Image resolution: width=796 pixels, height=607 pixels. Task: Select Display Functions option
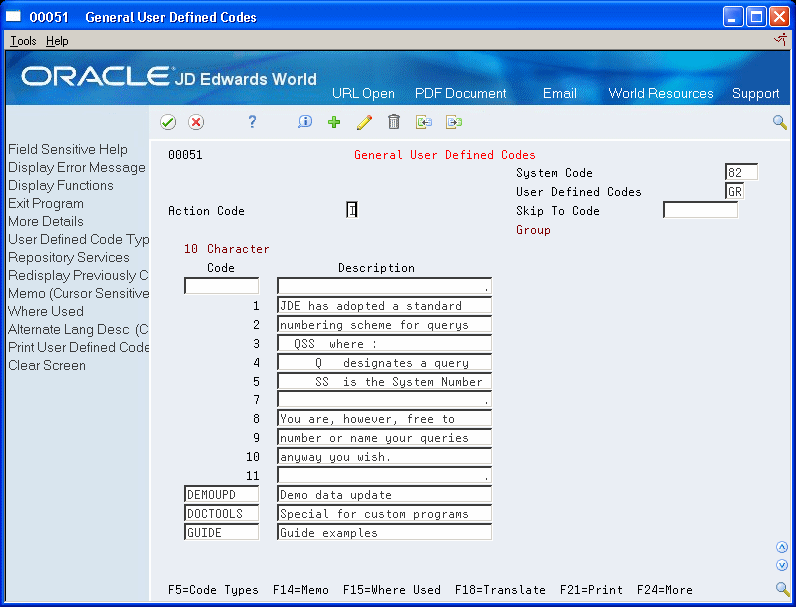click(x=61, y=185)
